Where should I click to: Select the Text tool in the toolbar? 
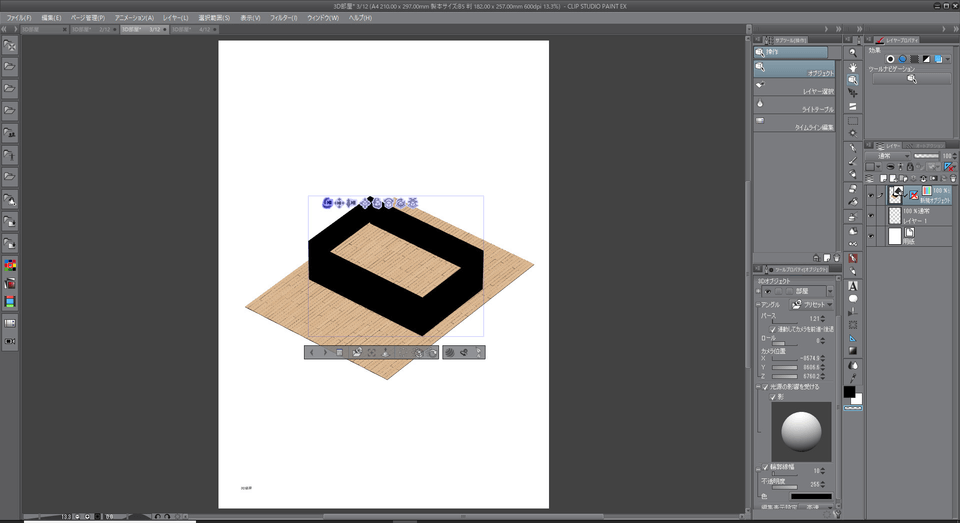[x=853, y=285]
